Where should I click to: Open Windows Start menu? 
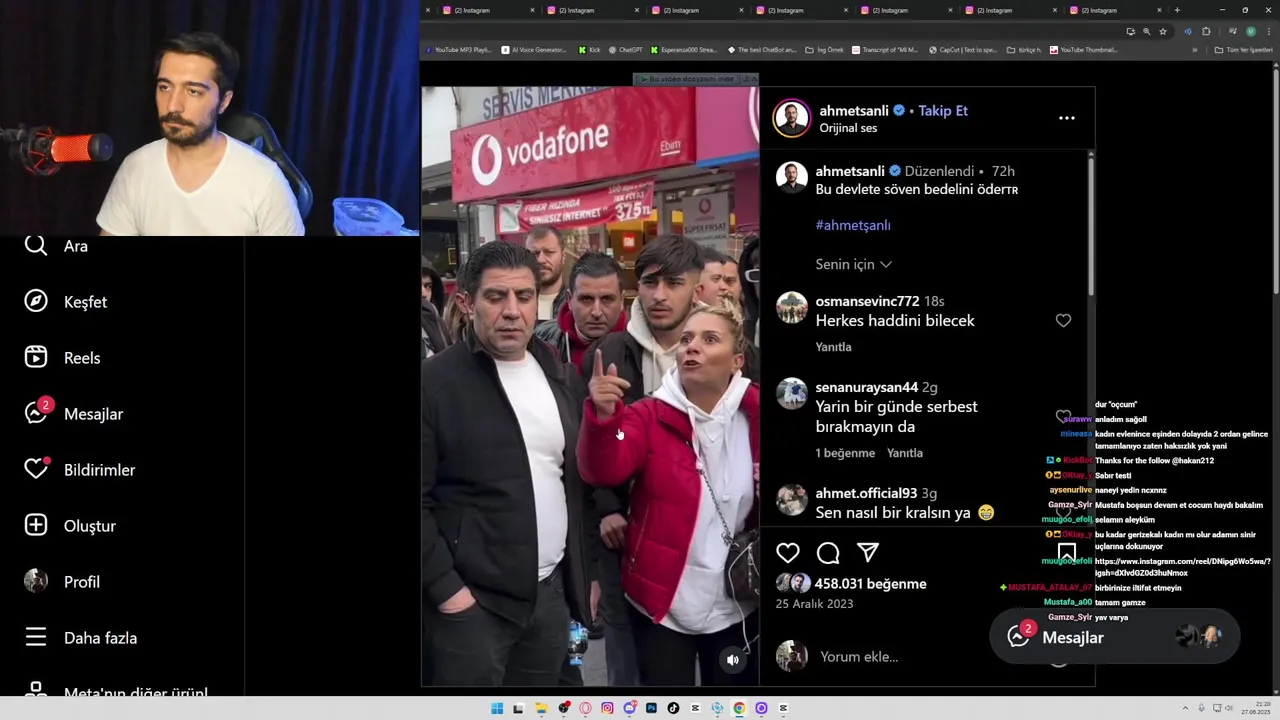pos(497,708)
